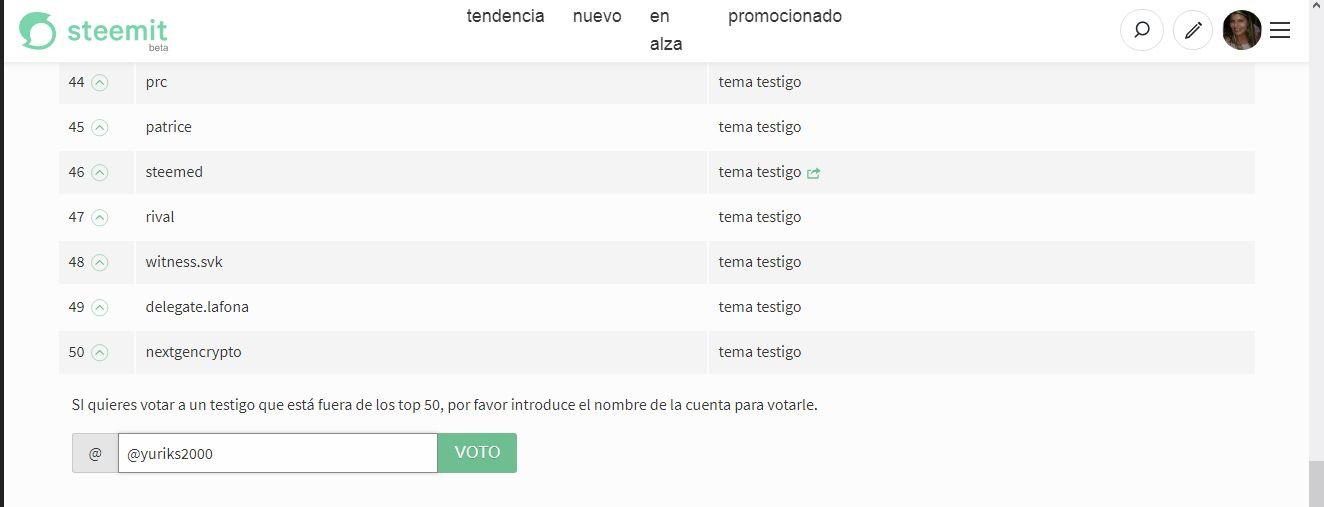Upvote witness patrice with arrow icon
1324x507 pixels.
(x=99, y=127)
